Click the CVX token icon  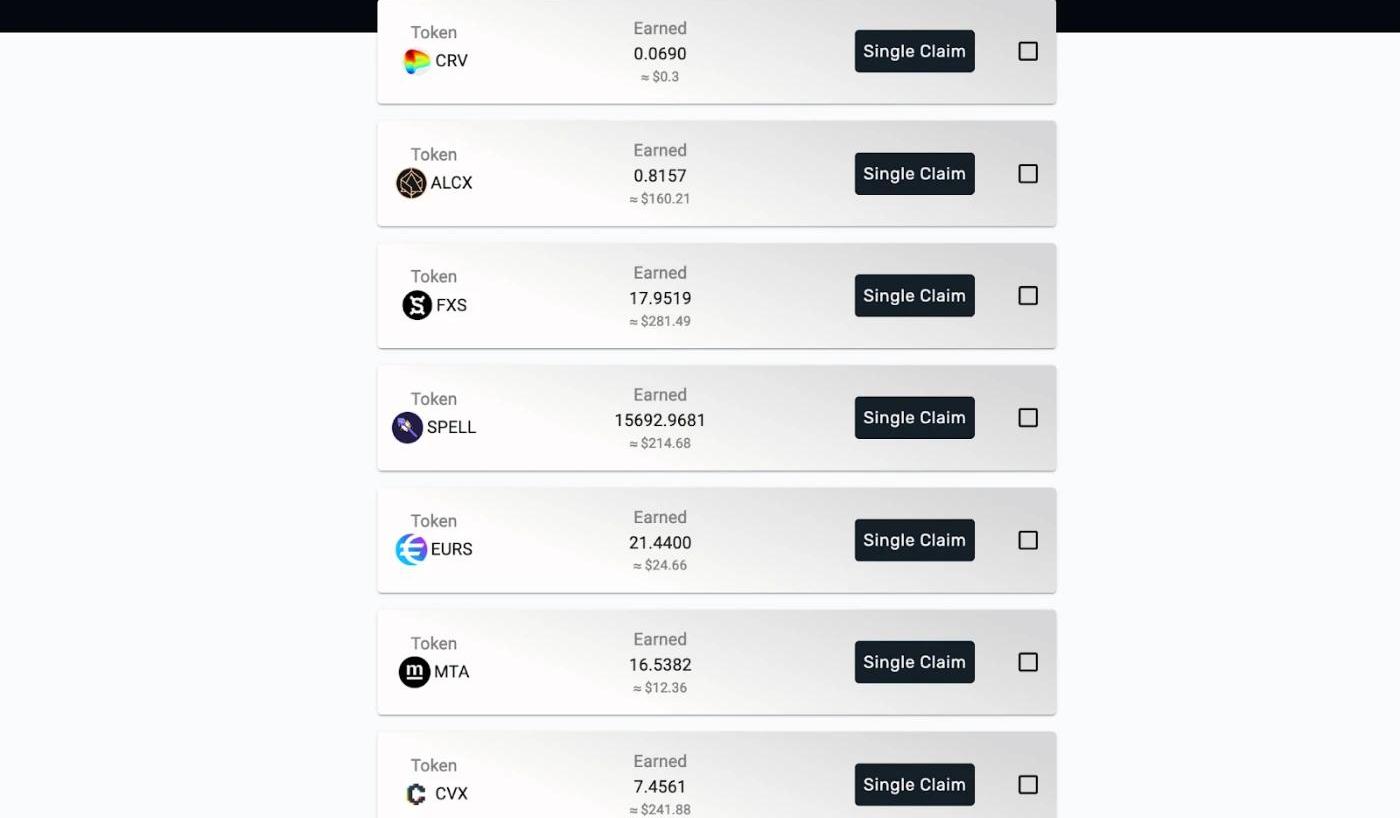[416, 794]
